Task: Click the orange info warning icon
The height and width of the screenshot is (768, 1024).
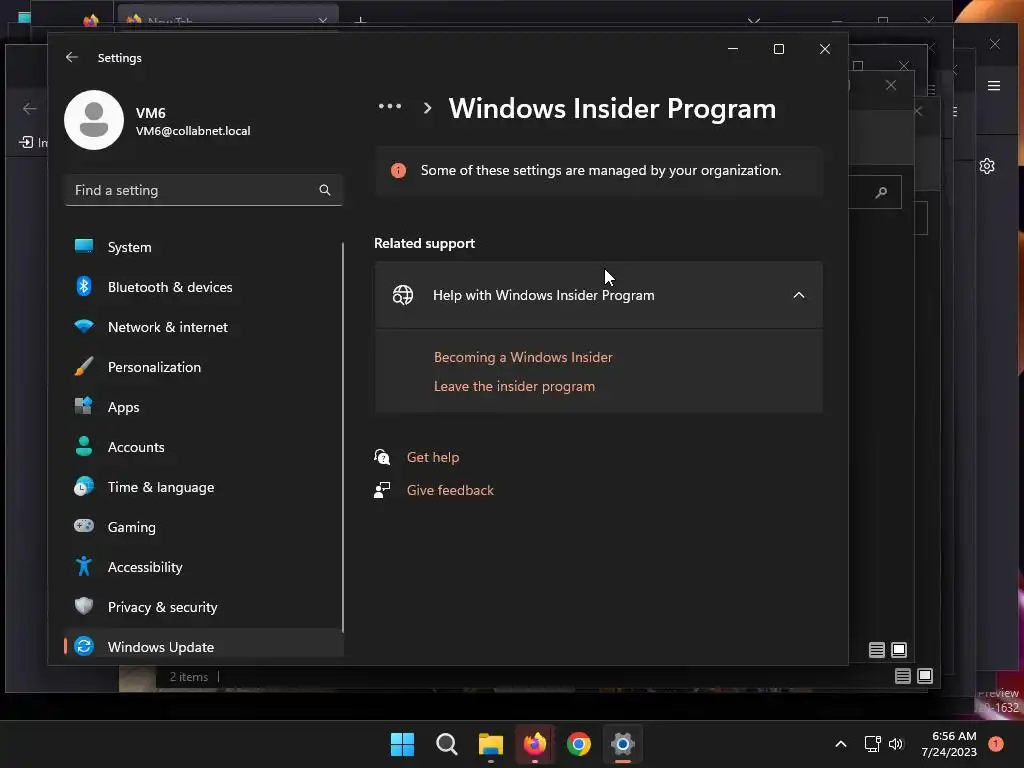Action: [398, 170]
